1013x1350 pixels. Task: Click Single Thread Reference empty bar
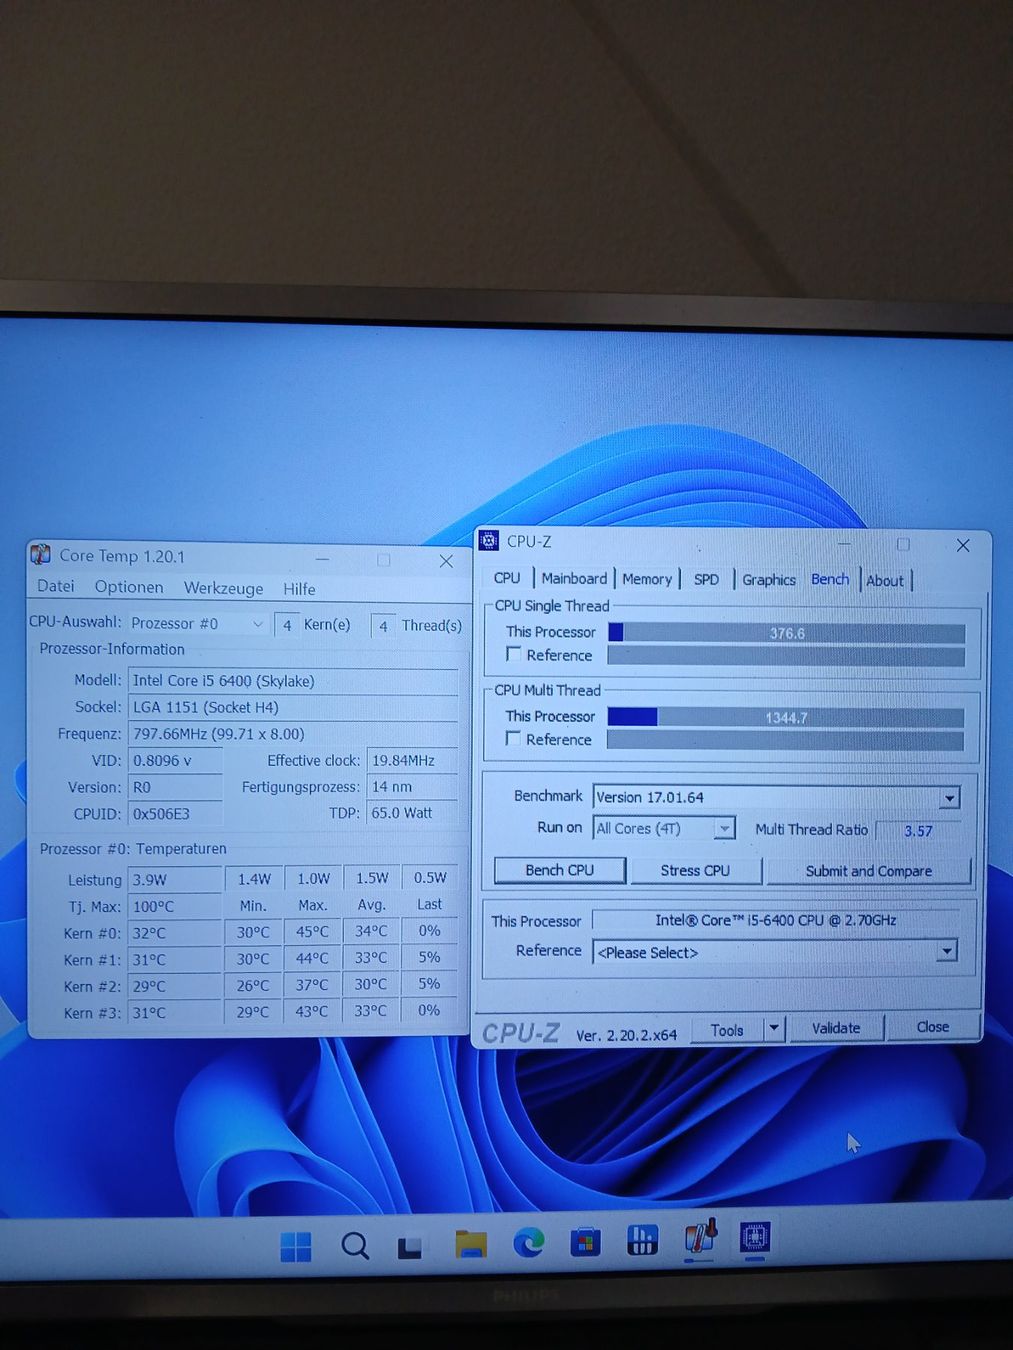click(786, 656)
